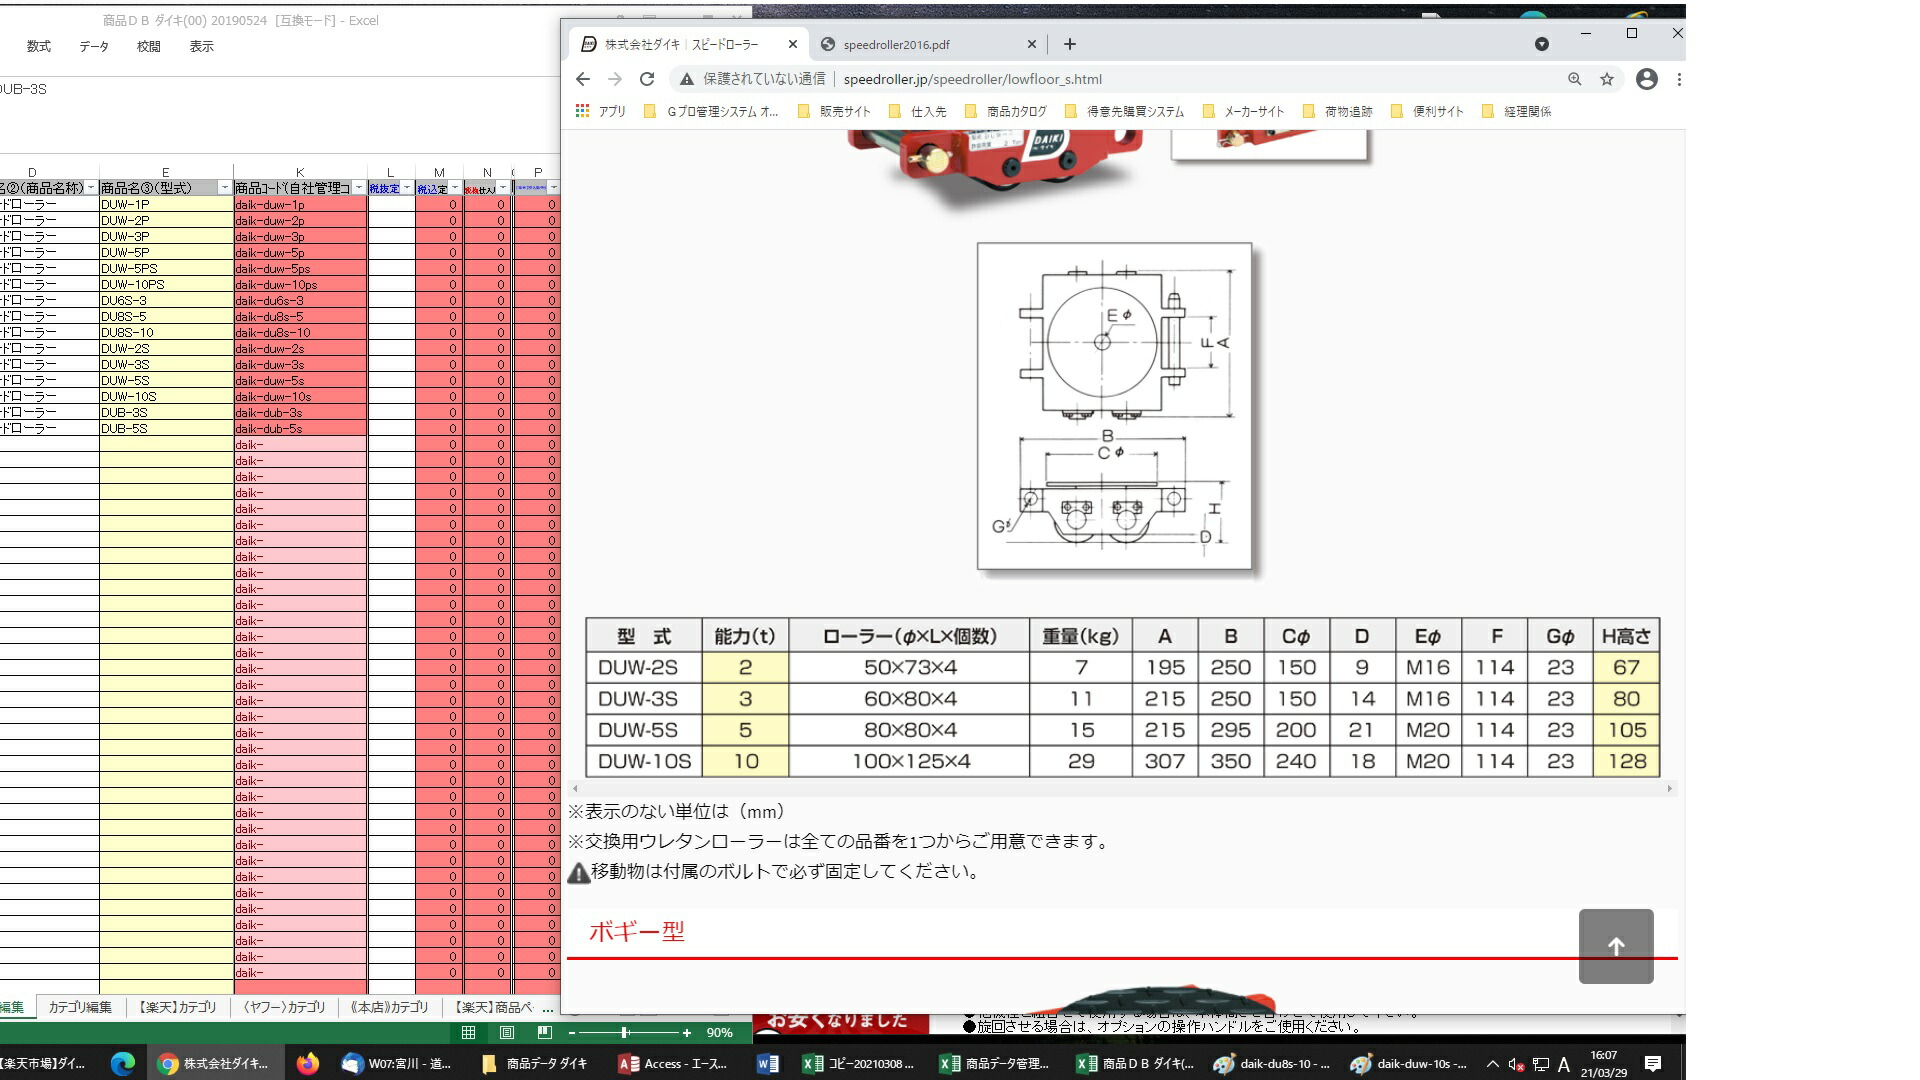This screenshot has height=1080, width=1920.
Task: Open a new Chrome tab
Action: click(x=1070, y=44)
